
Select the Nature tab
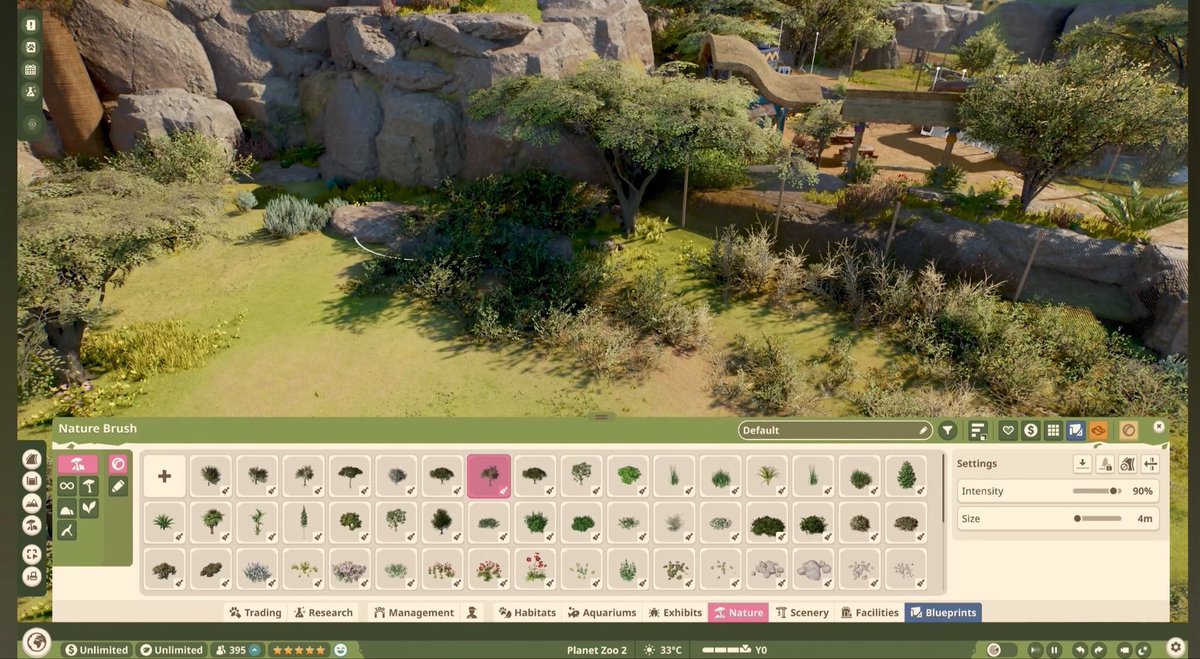pyautogui.click(x=738, y=613)
